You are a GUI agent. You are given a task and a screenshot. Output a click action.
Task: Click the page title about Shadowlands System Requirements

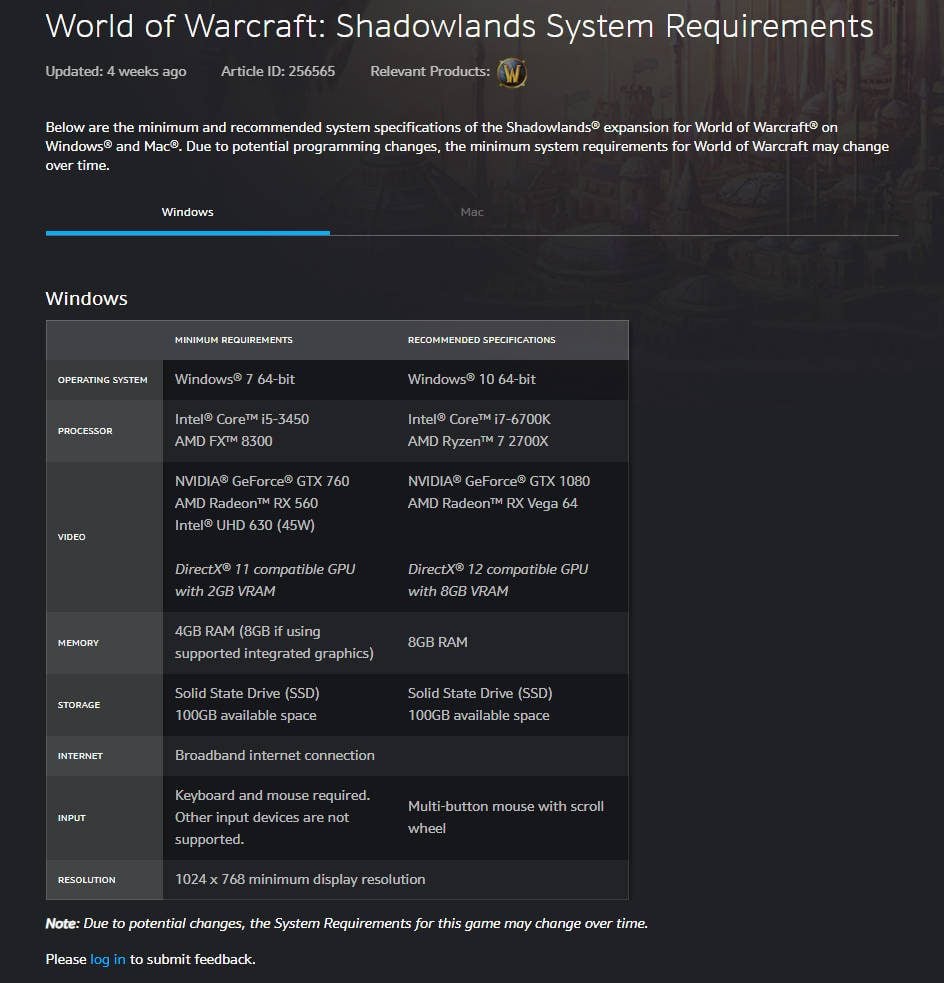(459, 26)
